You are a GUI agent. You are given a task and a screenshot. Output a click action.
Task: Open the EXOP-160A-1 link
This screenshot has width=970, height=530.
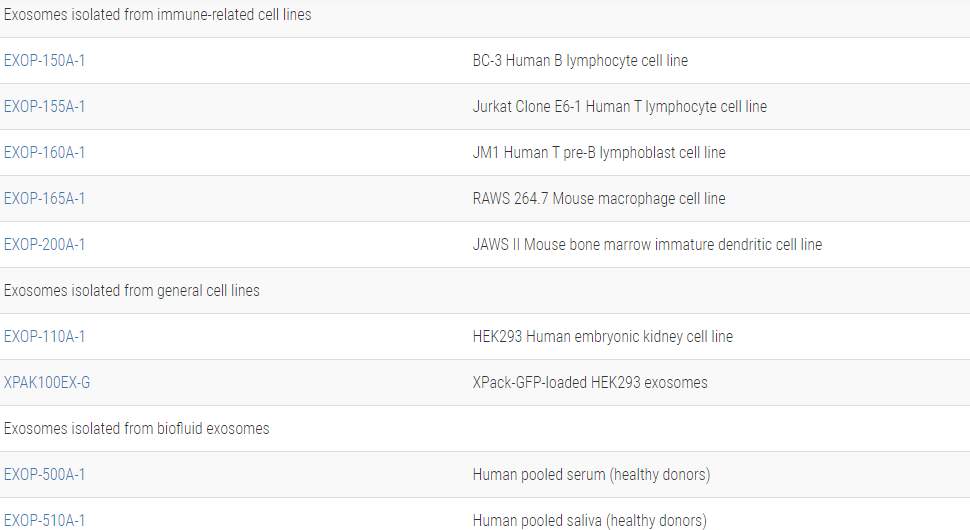[x=45, y=153]
